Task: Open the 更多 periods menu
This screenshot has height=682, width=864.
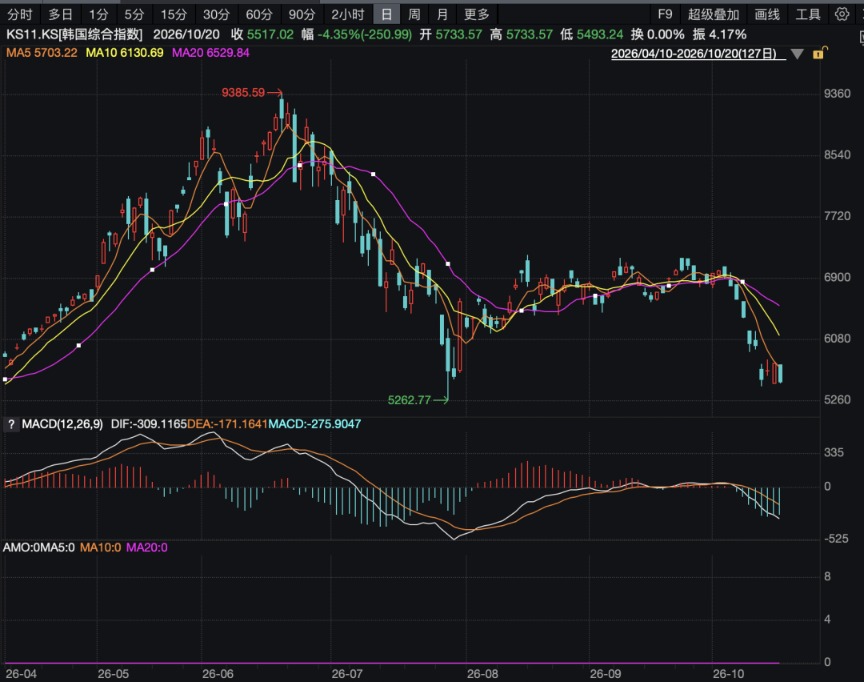Action: coord(477,14)
